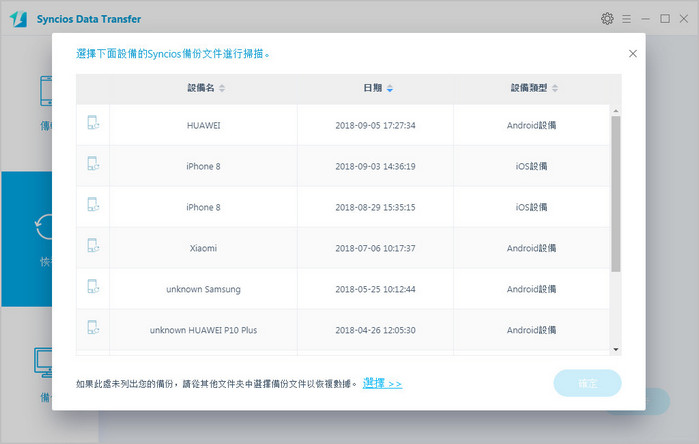699x444 pixels.
Task: Select the unknown HUAWEI P10 Plus entry
Action: pos(203,330)
